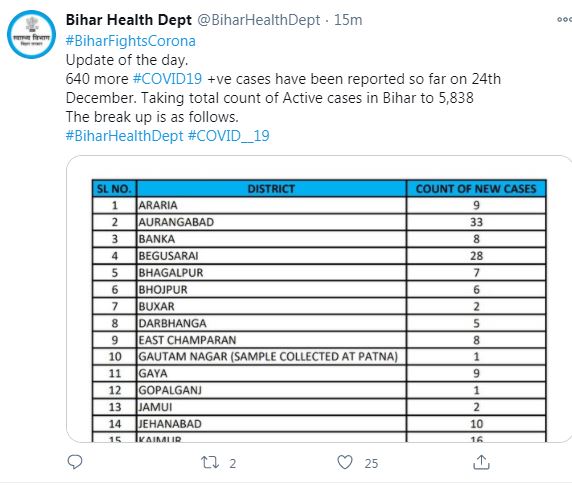Click the Bihar Health Dept display name
This screenshot has height=485, width=572.
click(x=129, y=20)
